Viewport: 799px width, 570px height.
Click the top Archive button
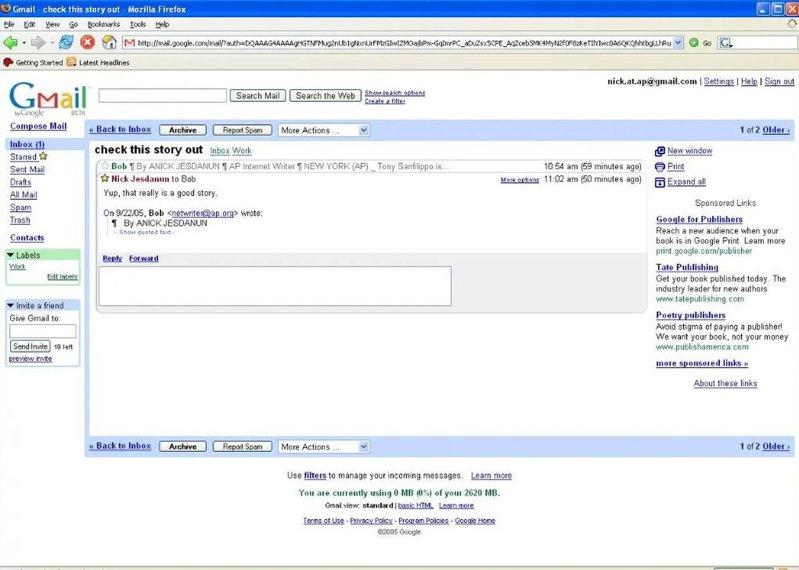(x=183, y=130)
